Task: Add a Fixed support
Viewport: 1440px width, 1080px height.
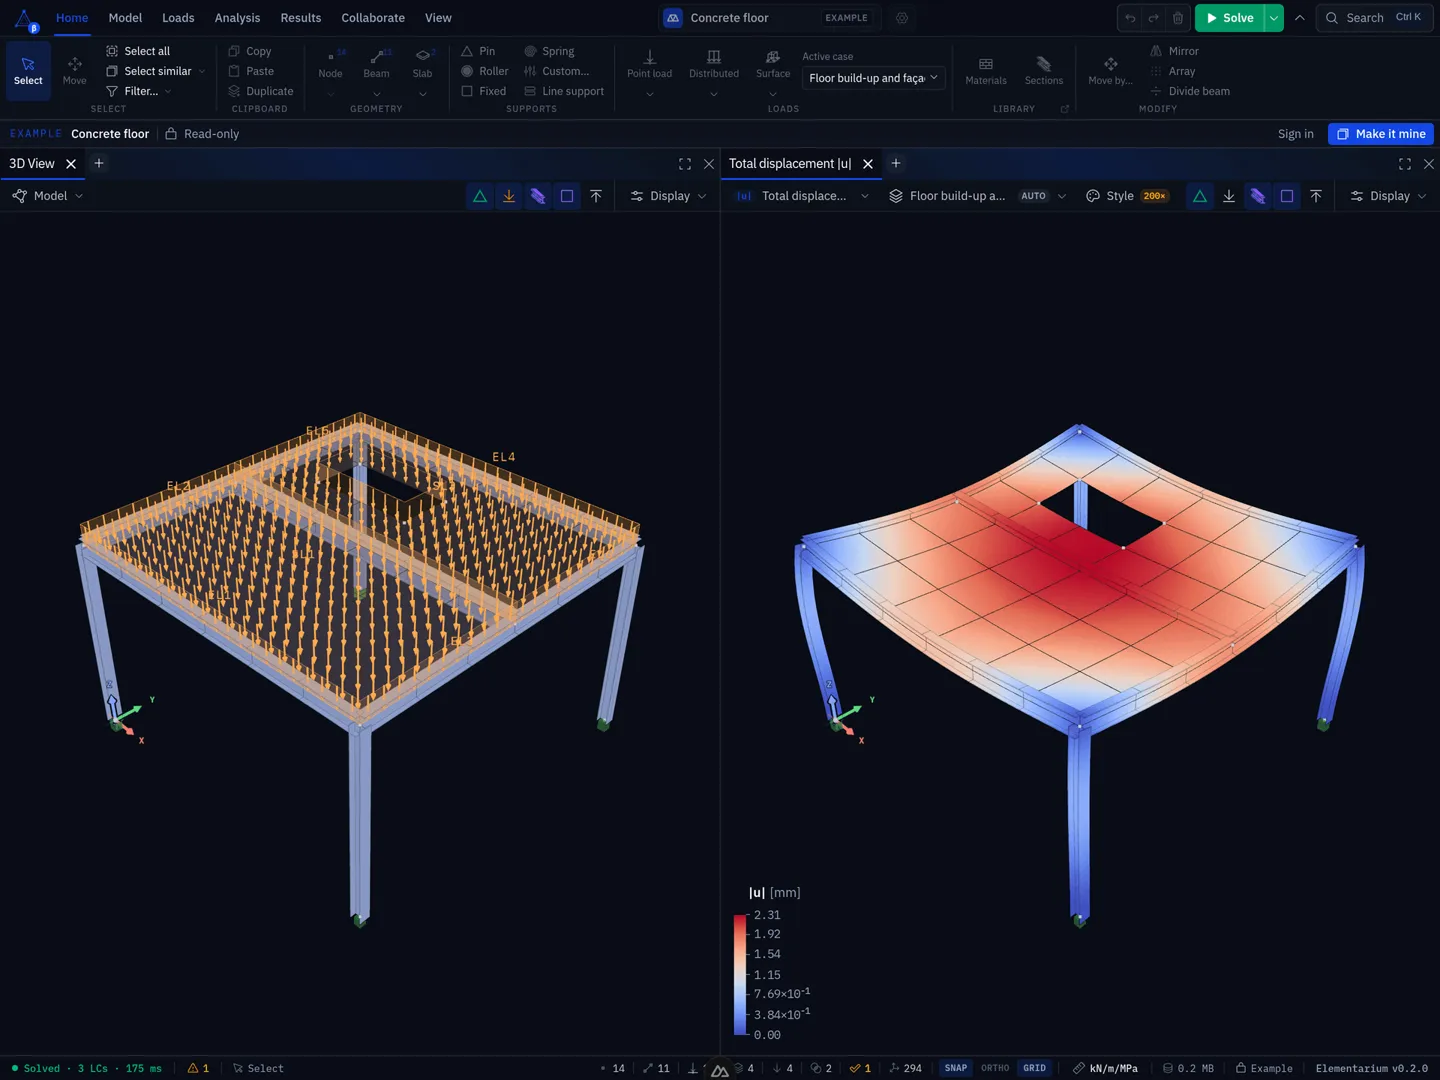Action: [x=484, y=91]
